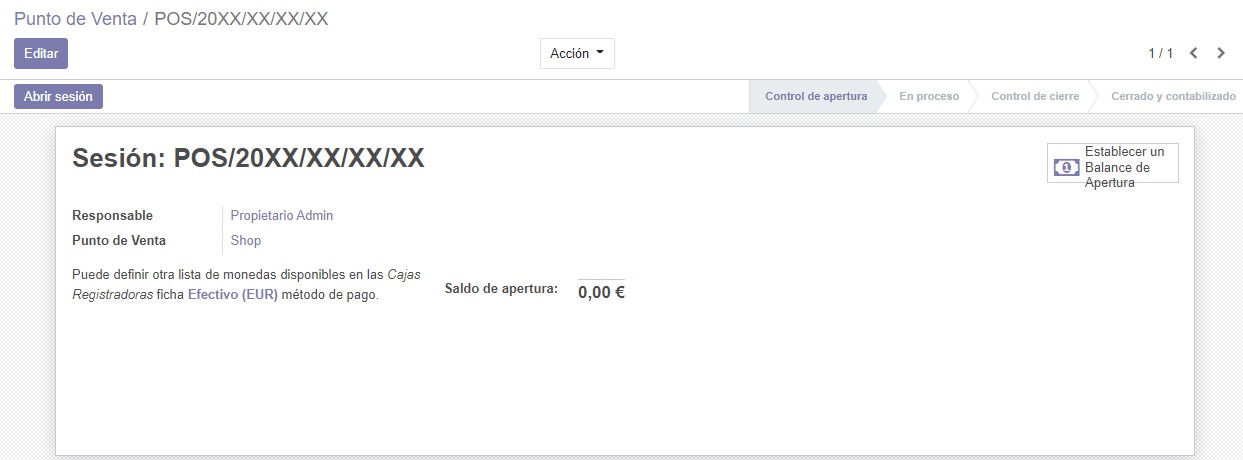
Task: Click the Acción dropdown caret
Action: [x=600, y=53]
